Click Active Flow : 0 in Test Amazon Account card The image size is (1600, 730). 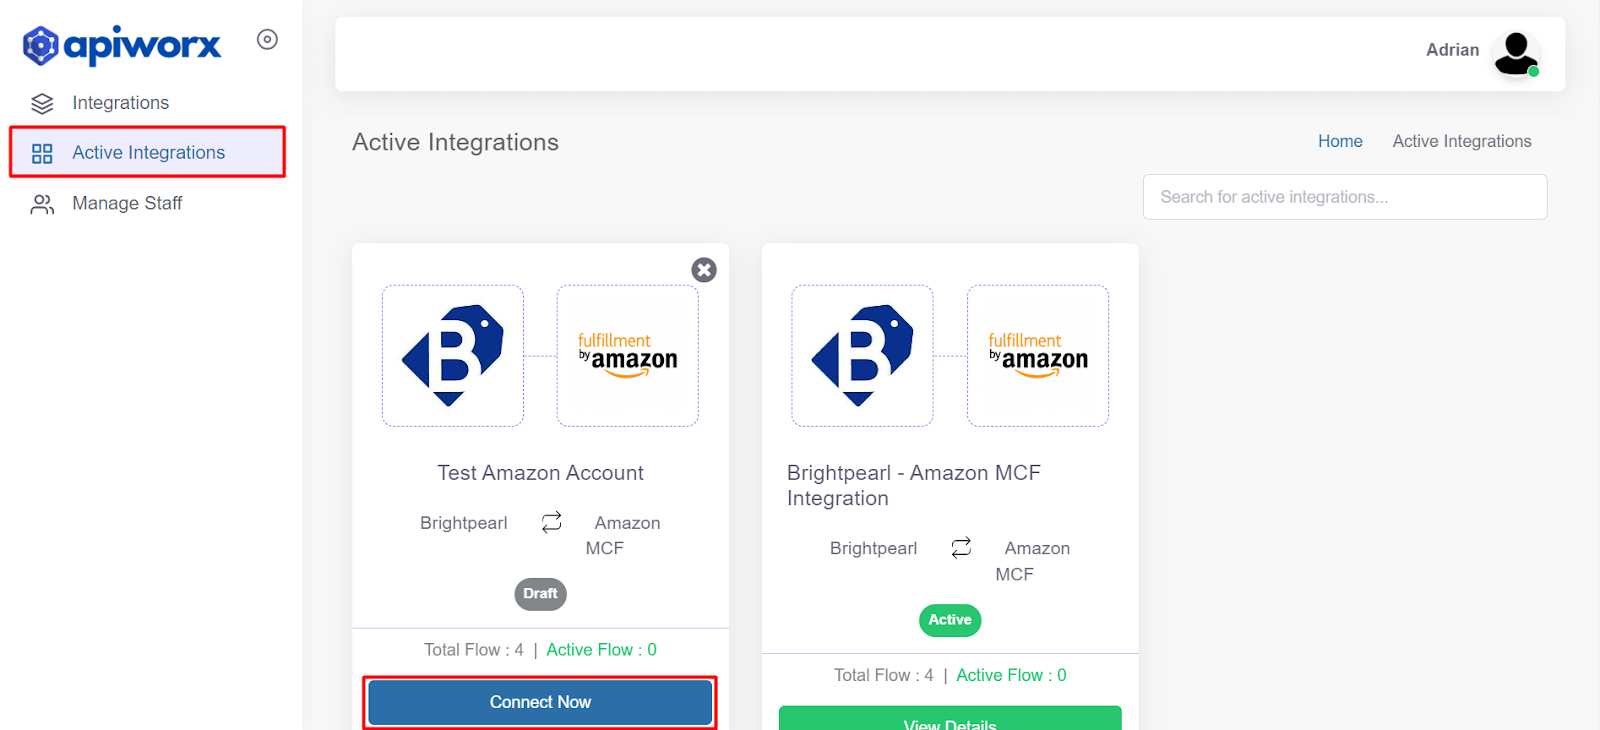click(602, 650)
